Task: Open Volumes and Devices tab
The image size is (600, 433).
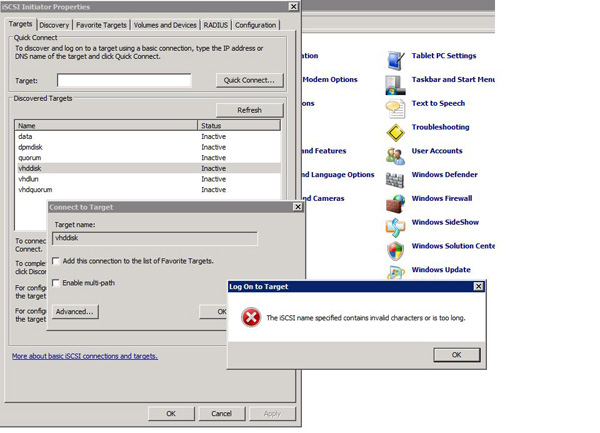Action: coord(165,25)
